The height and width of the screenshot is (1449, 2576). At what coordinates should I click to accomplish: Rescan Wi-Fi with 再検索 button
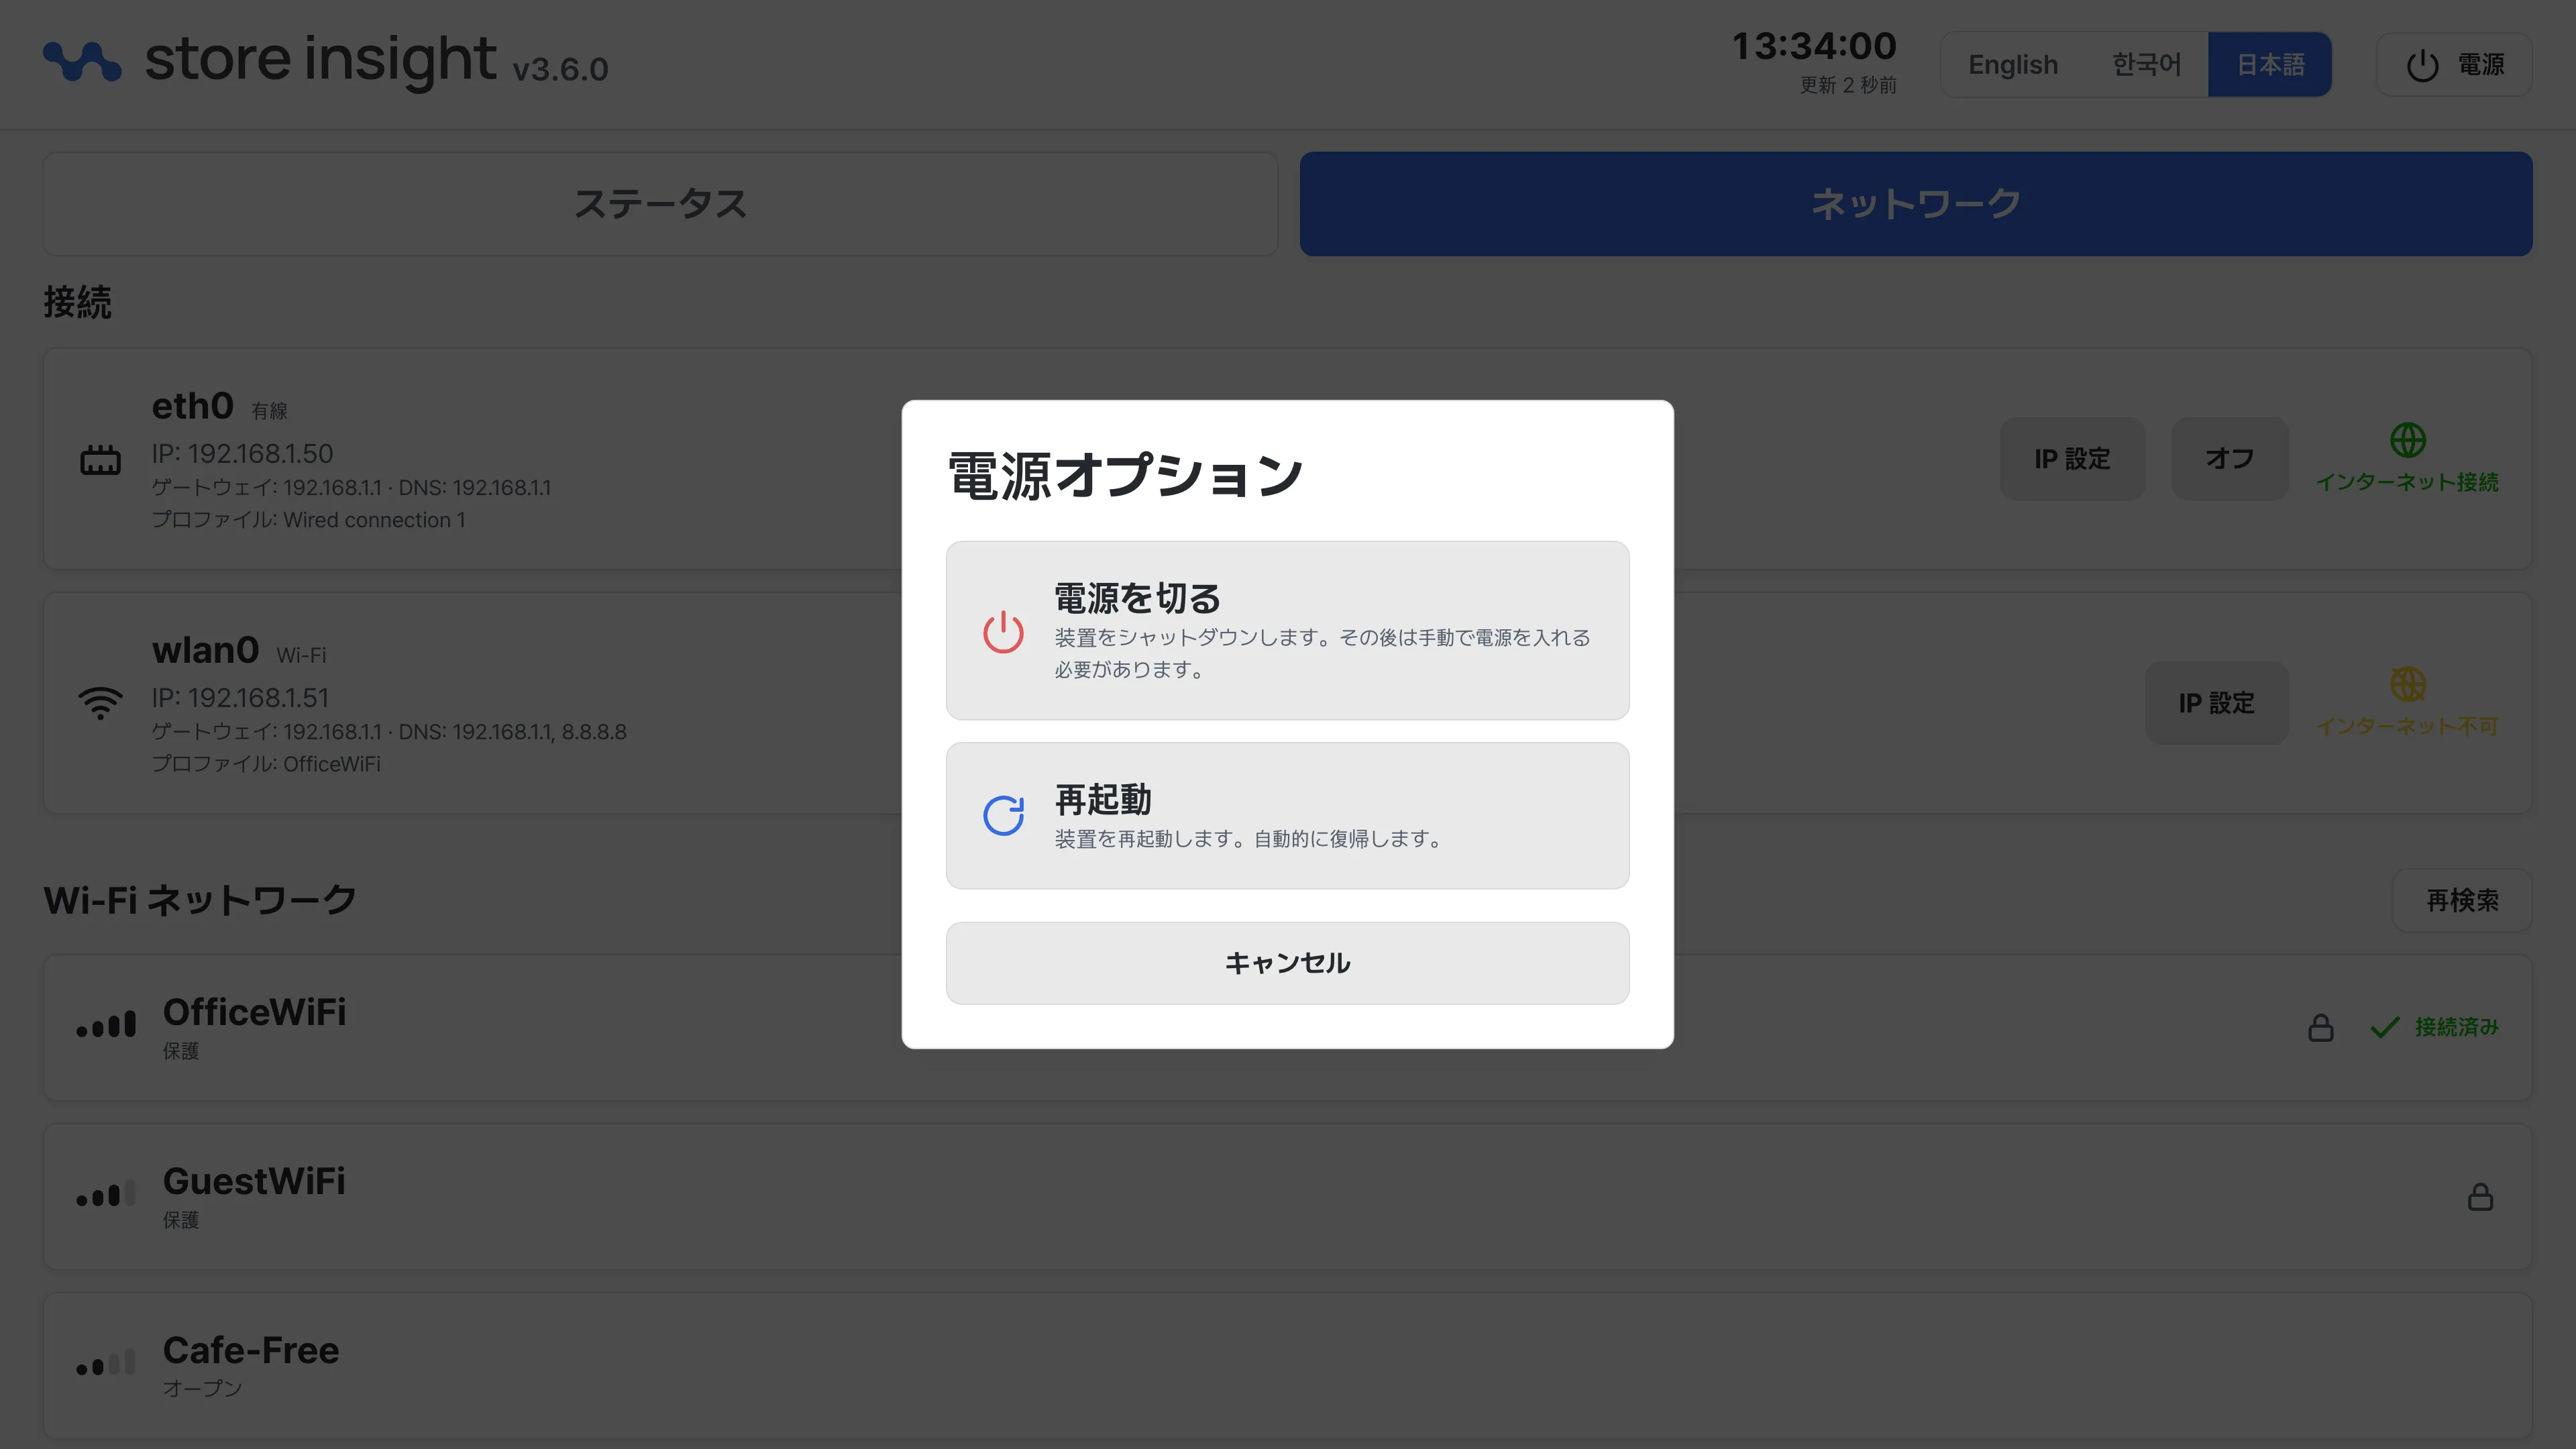coord(2462,900)
